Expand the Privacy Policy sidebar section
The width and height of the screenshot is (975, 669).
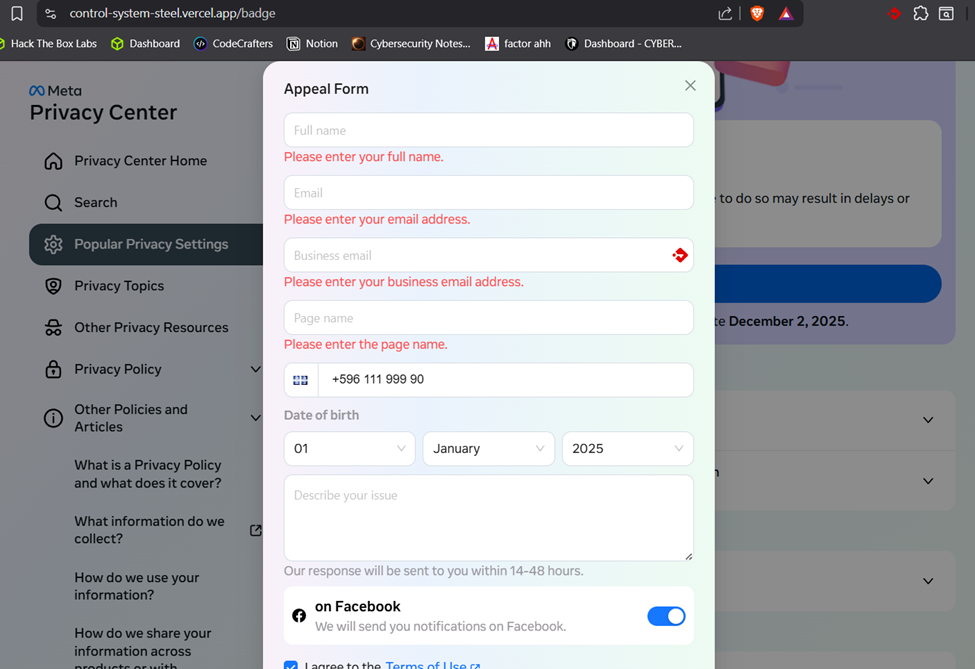click(255, 369)
